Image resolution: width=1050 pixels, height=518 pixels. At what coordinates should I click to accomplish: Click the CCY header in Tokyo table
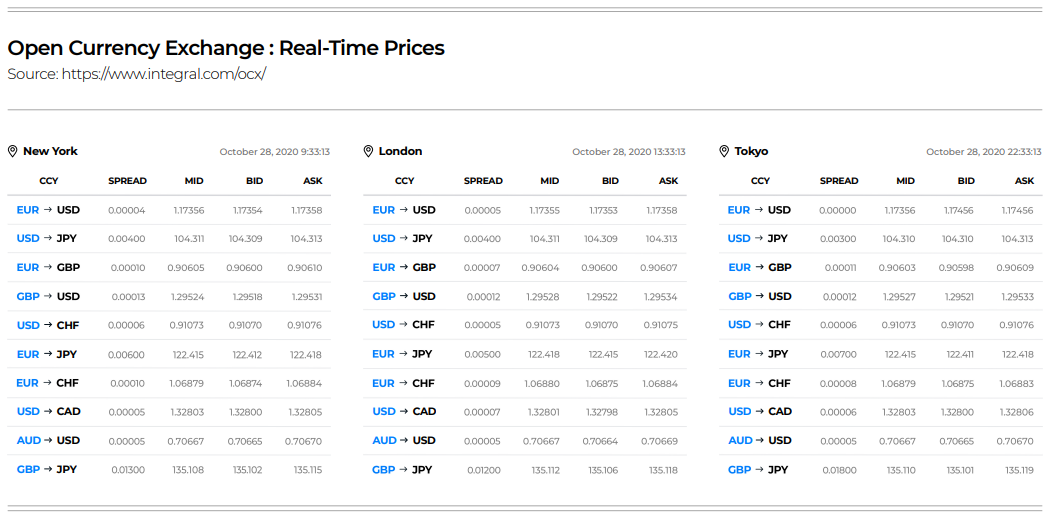tap(760, 181)
